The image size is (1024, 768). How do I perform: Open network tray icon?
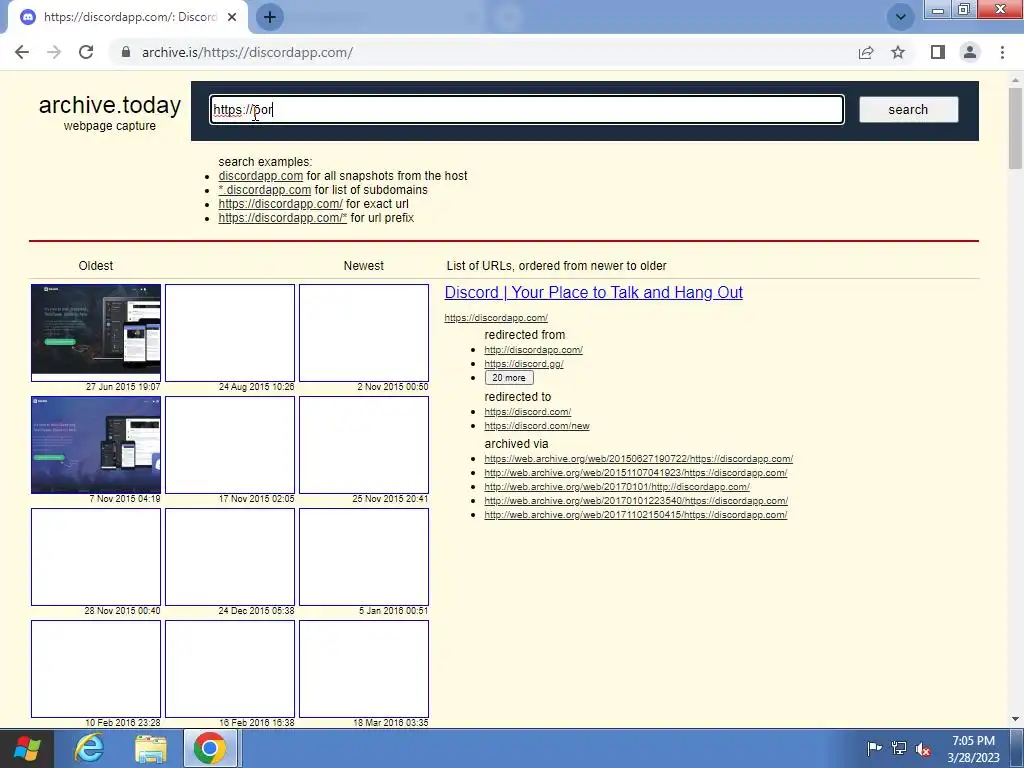[x=899, y=748]
